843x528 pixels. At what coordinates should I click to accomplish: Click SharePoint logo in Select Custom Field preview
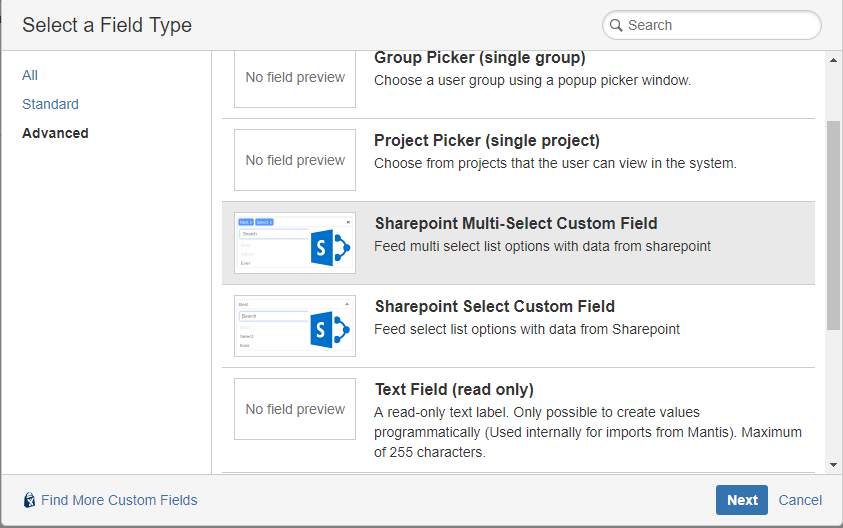(329, 327)
